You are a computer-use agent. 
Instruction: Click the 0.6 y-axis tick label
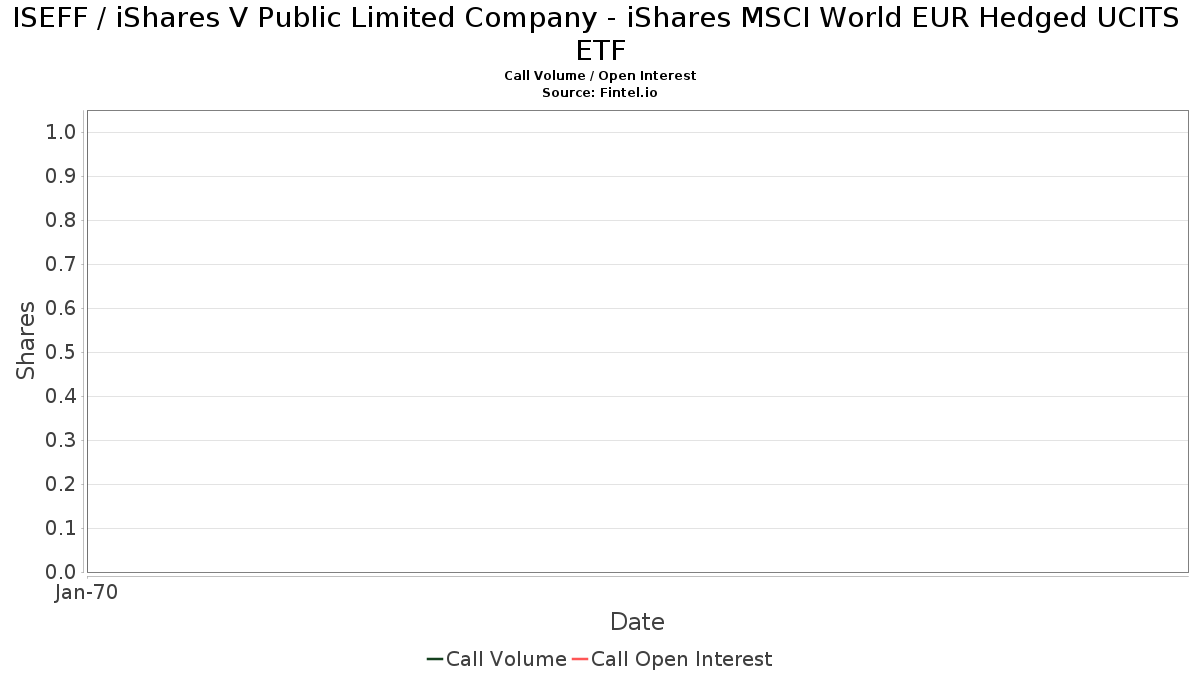(x=61, y=309)
